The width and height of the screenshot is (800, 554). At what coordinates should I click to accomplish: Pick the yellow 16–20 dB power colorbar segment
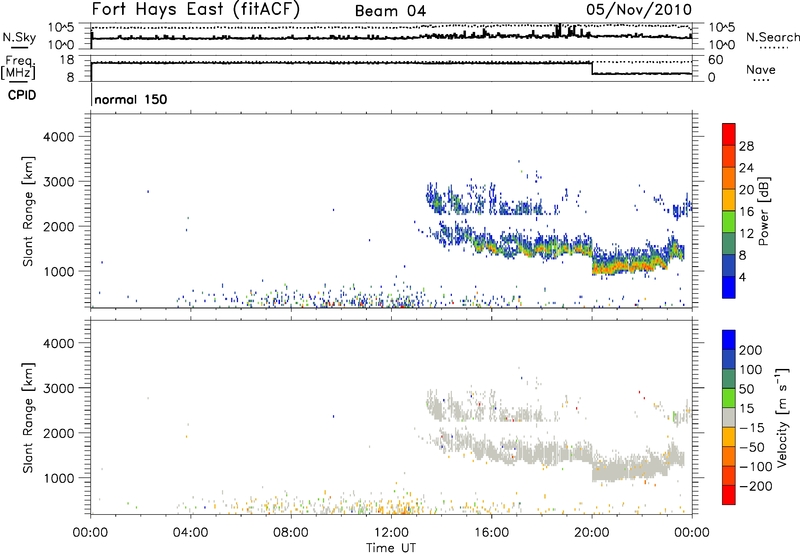[x=729, y=199]
